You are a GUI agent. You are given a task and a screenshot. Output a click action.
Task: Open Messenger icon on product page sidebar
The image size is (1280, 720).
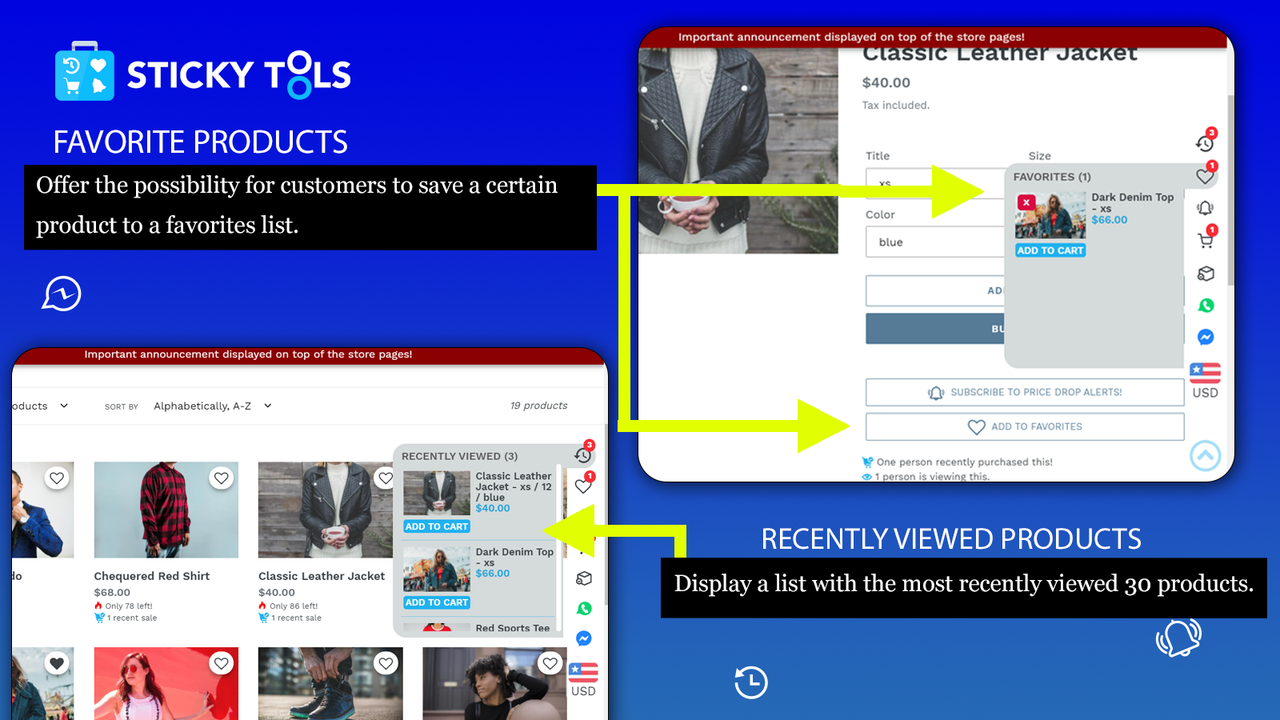click(1206, 337)
